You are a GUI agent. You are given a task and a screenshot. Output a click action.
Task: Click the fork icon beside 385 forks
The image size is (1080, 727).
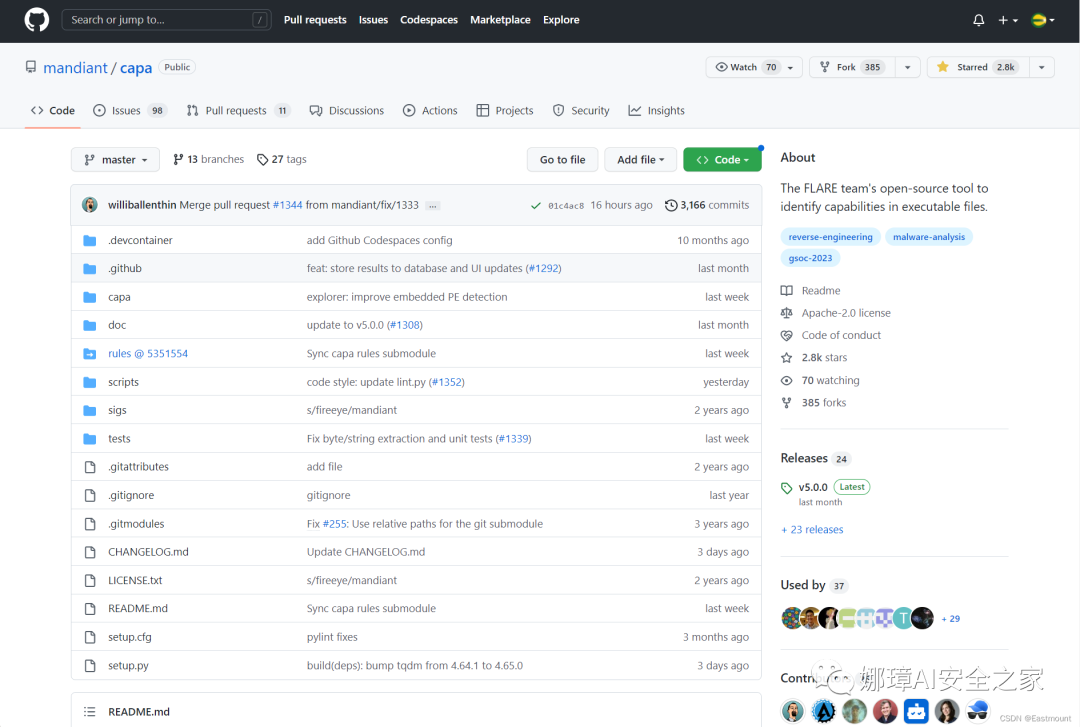pos(787,402)
